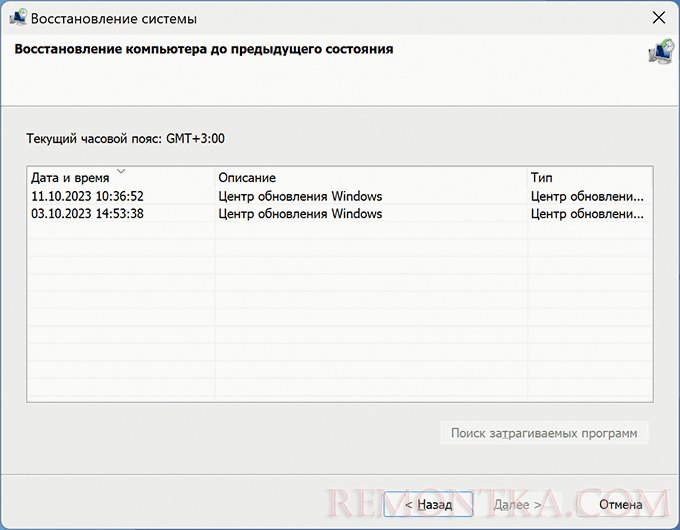Sort by the Описание column header
This screenshot has width=680, height=530.
tap(371, 177)
